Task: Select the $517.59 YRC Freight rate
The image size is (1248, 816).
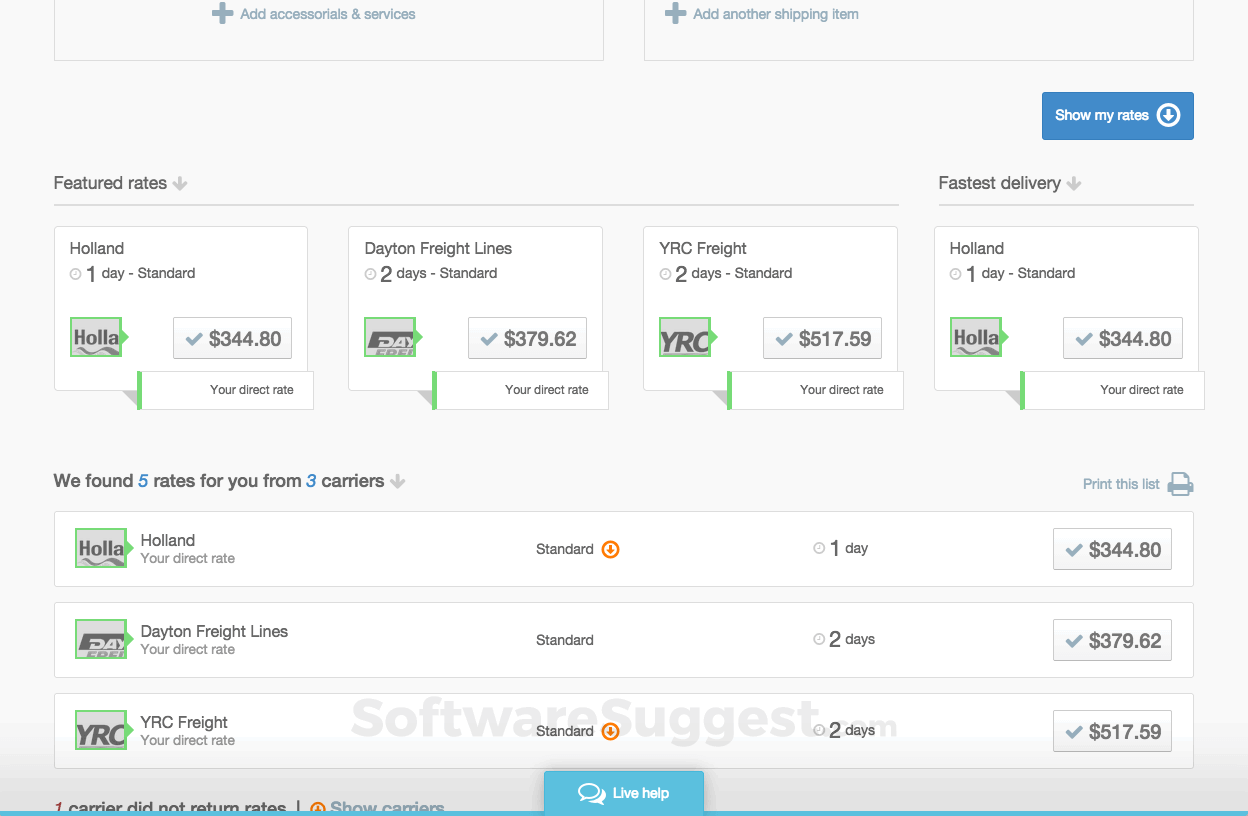Action: (1112, 730)
